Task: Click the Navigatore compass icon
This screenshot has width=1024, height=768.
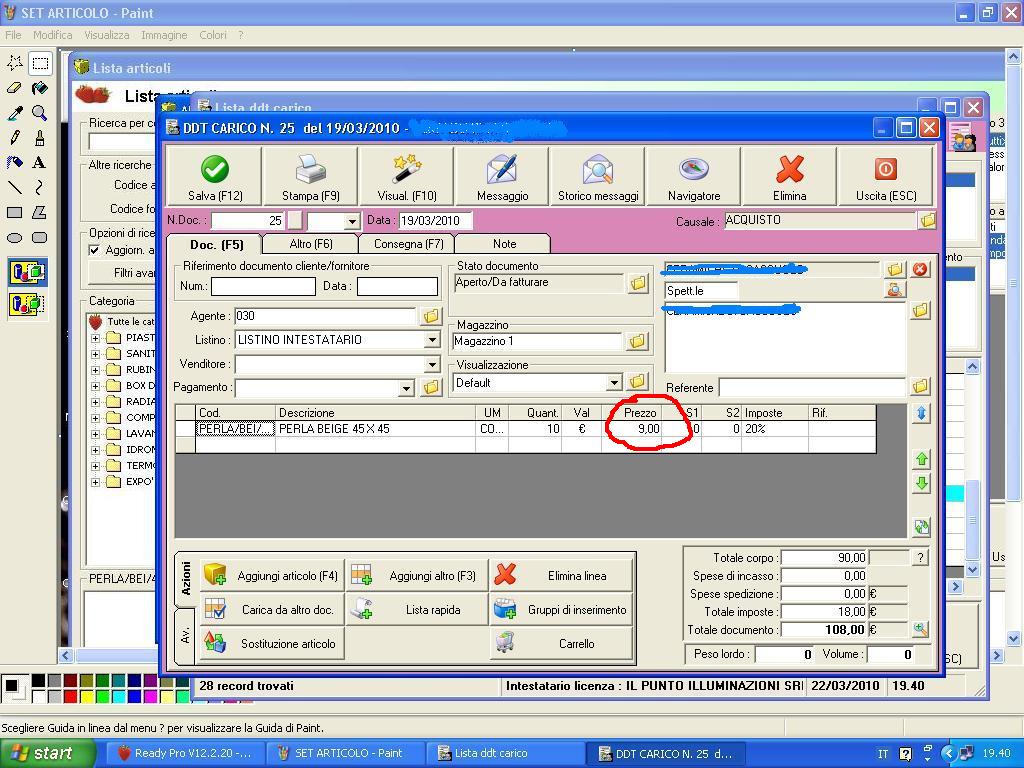Action: point(693,170)
